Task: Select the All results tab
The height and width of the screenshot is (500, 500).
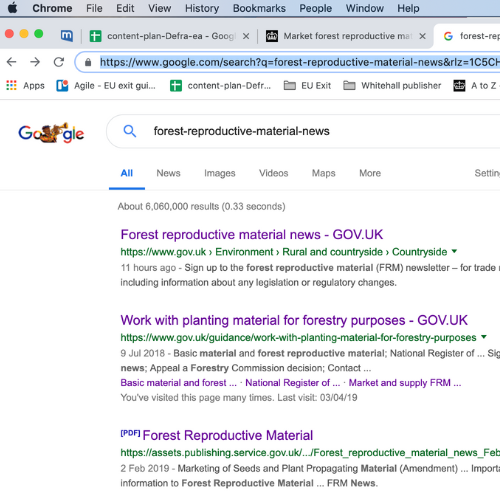Action: click(127, 173)
